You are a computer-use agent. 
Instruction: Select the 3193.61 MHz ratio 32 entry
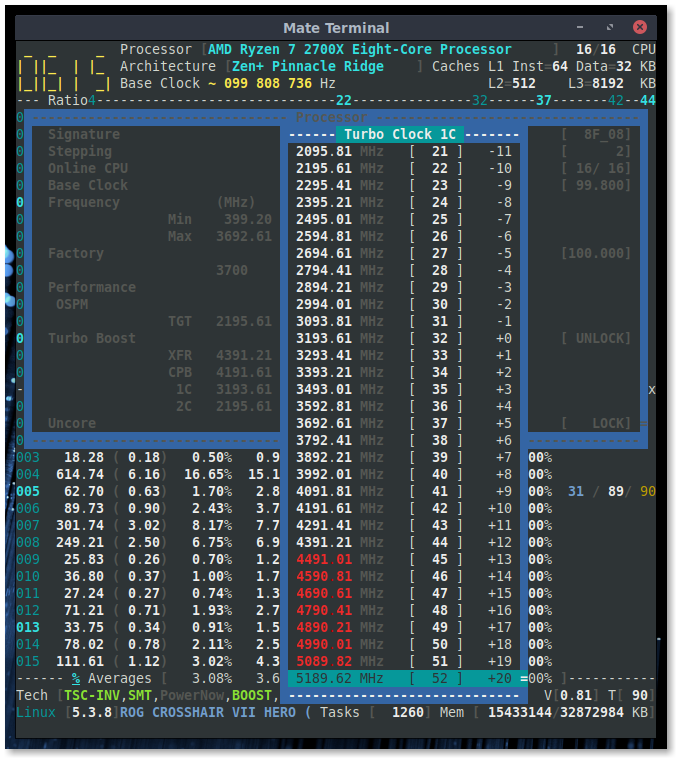(404, 338)
